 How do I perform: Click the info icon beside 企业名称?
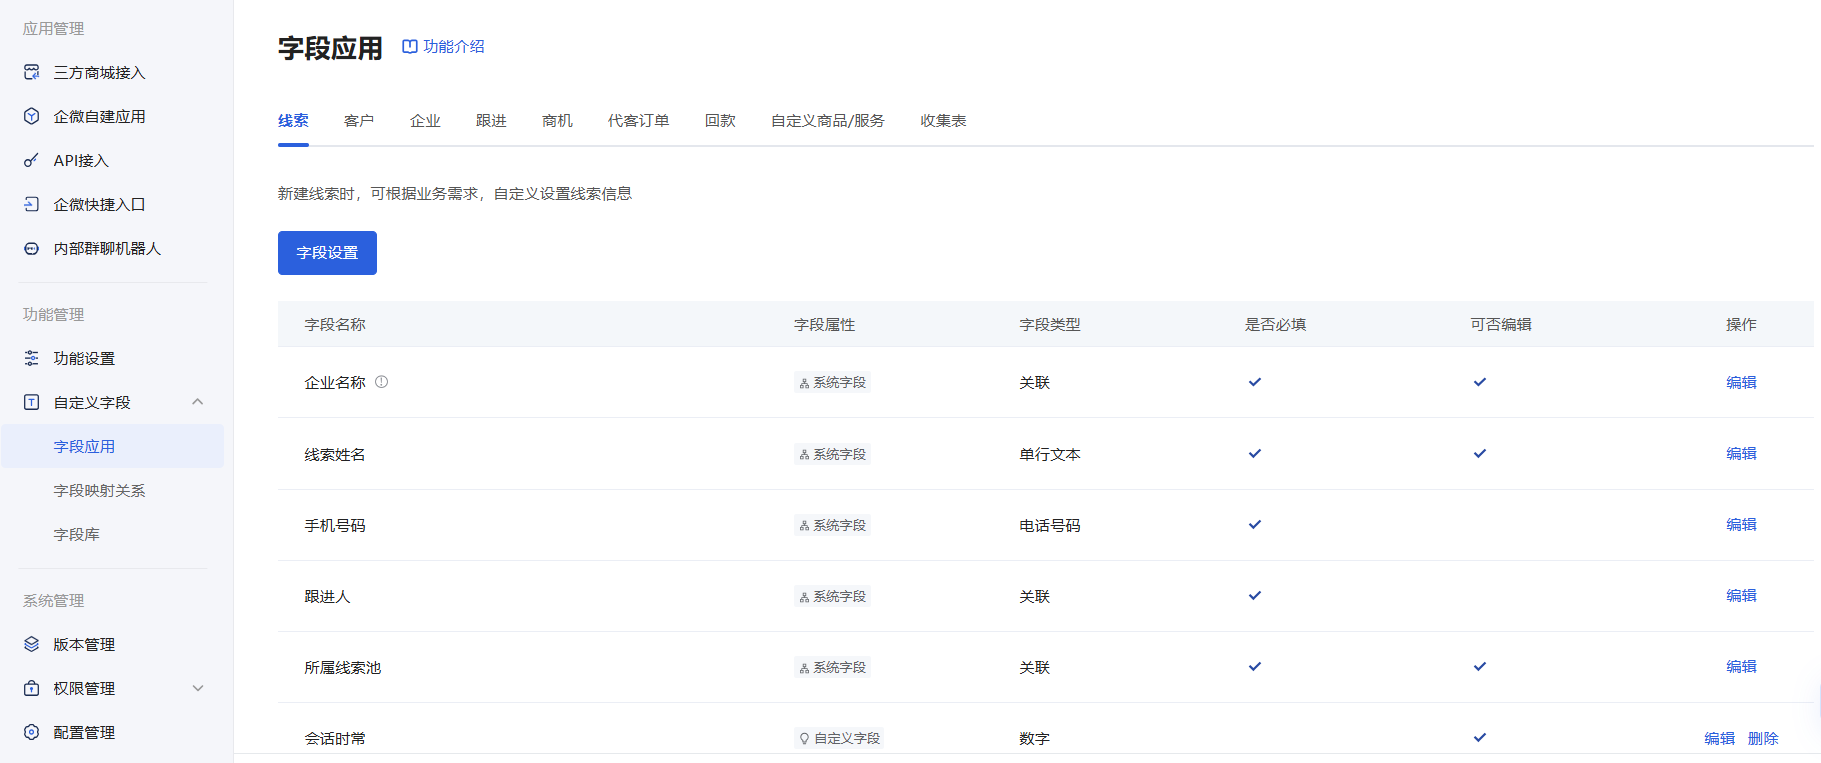tap(382, 382)
